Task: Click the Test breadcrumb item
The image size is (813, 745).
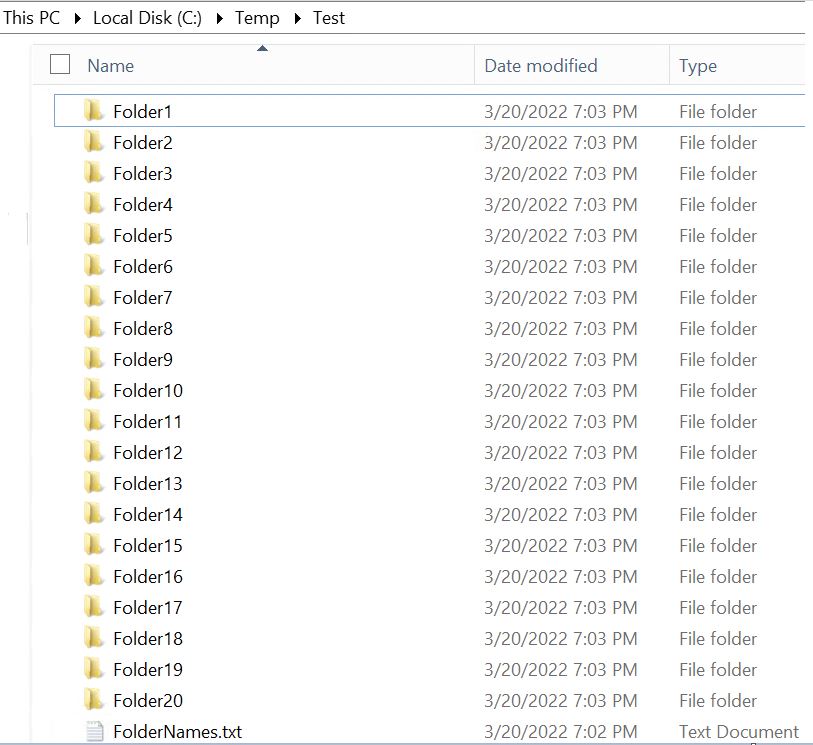Action: tap(328, 17)
